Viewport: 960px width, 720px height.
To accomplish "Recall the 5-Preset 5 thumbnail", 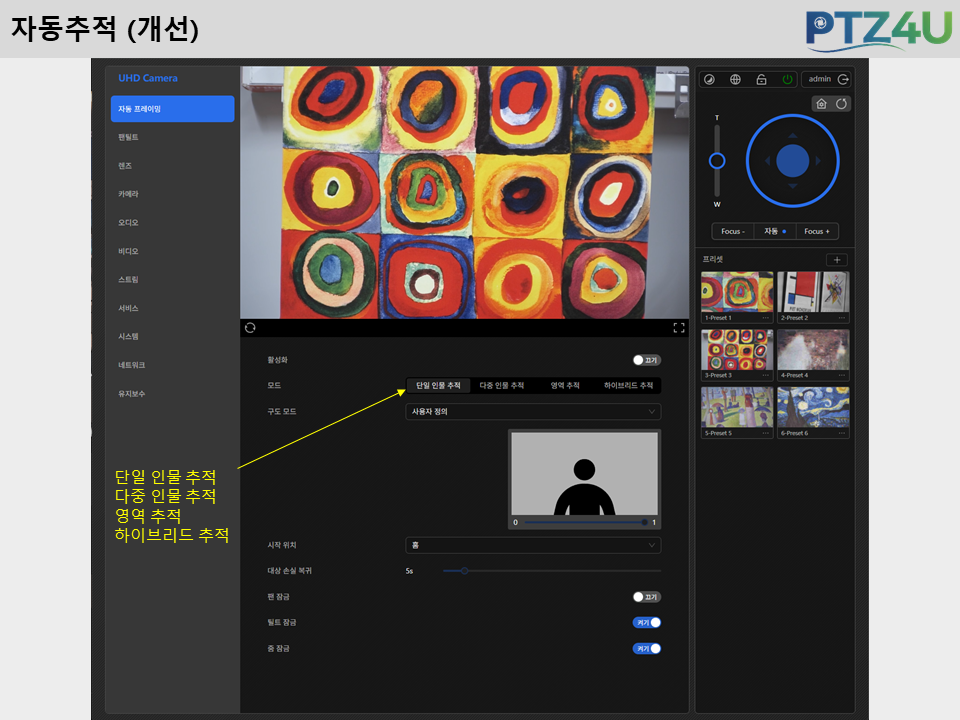I will point(737,407).
